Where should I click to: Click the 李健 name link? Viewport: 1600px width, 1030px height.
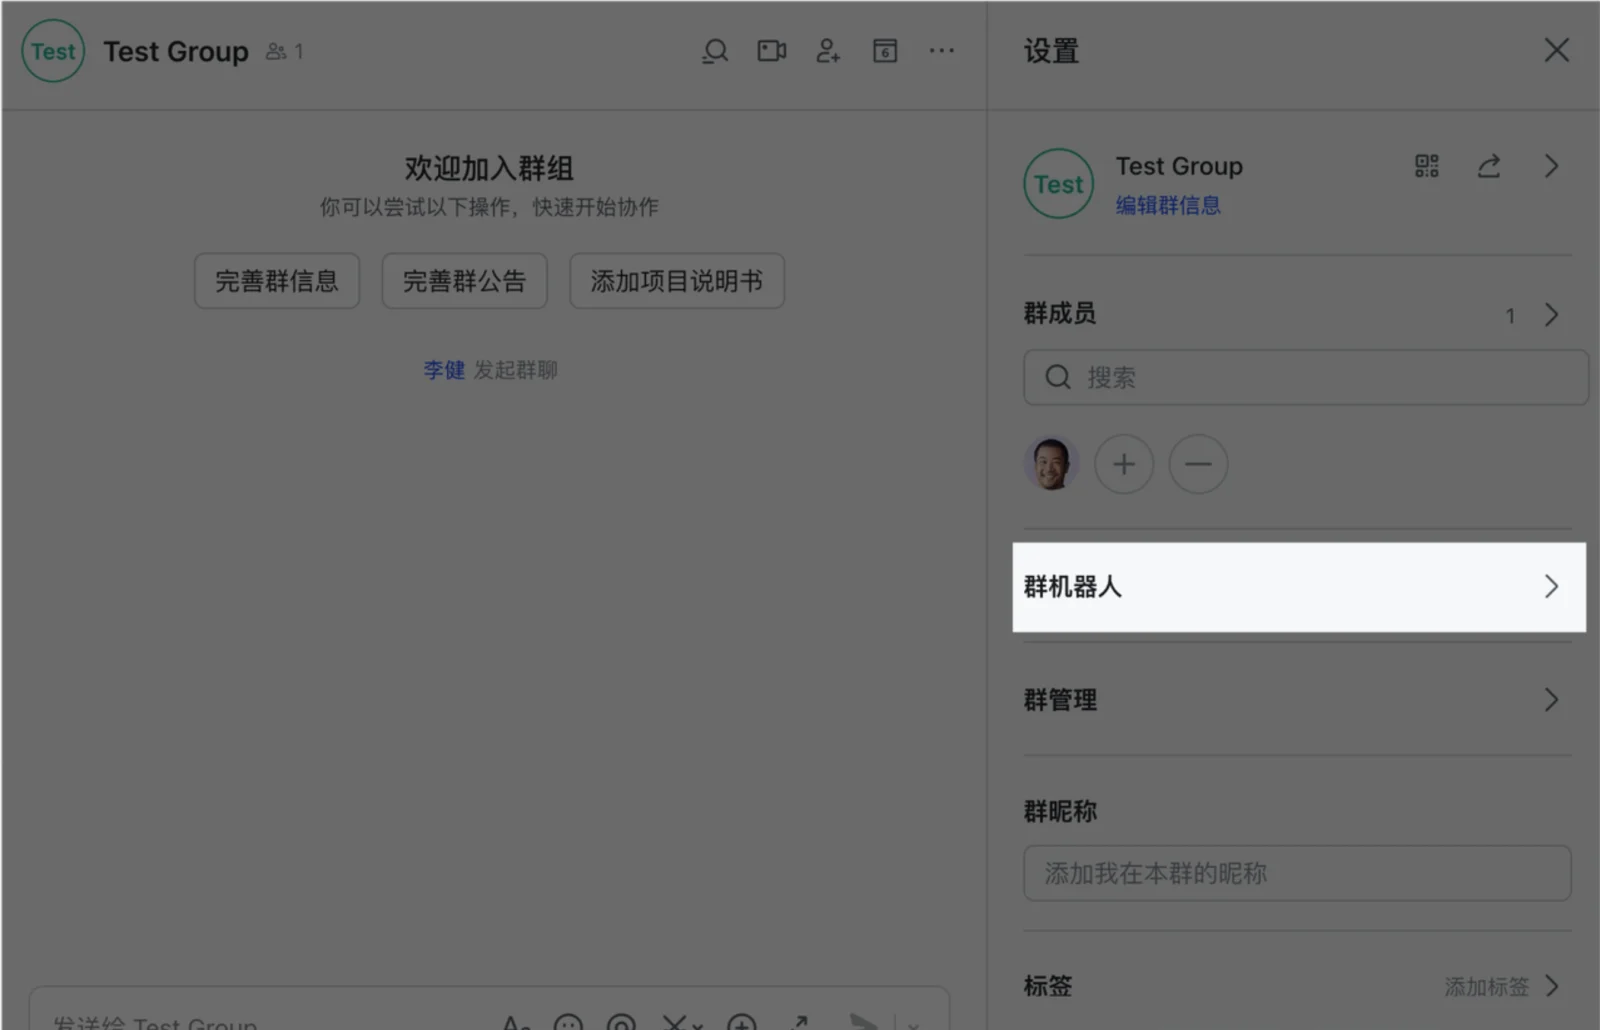coord(444,370)
